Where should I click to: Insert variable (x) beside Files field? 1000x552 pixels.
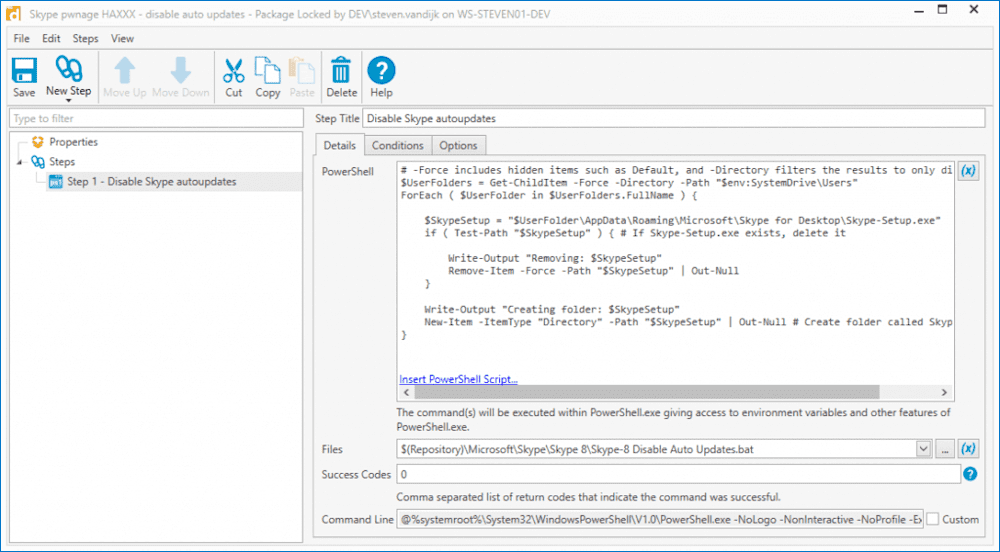click(x=968, y=449)
